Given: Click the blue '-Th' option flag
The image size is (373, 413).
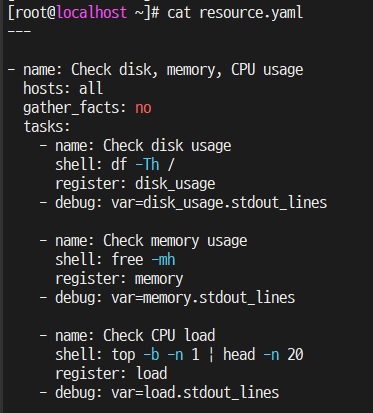Looking at the screenshot, I should 147,165.
